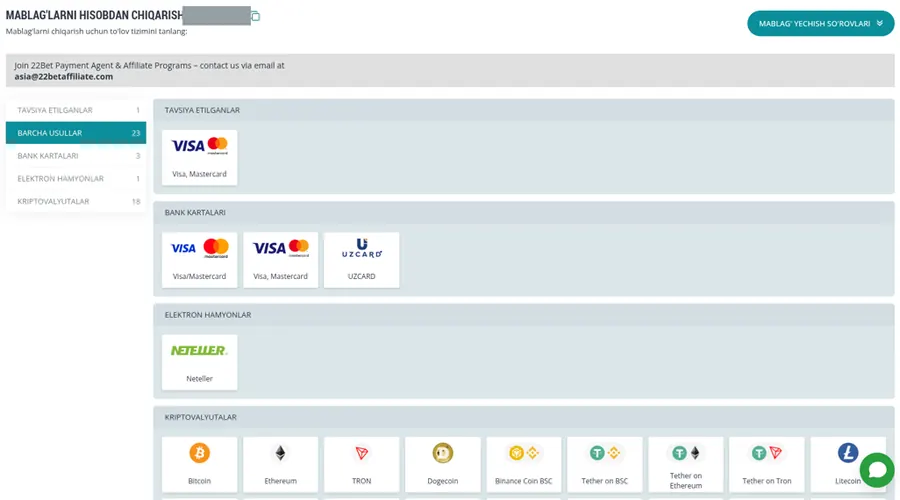Select Litecoin withdrawal method
900x500 pixels.
click(848, 464)
